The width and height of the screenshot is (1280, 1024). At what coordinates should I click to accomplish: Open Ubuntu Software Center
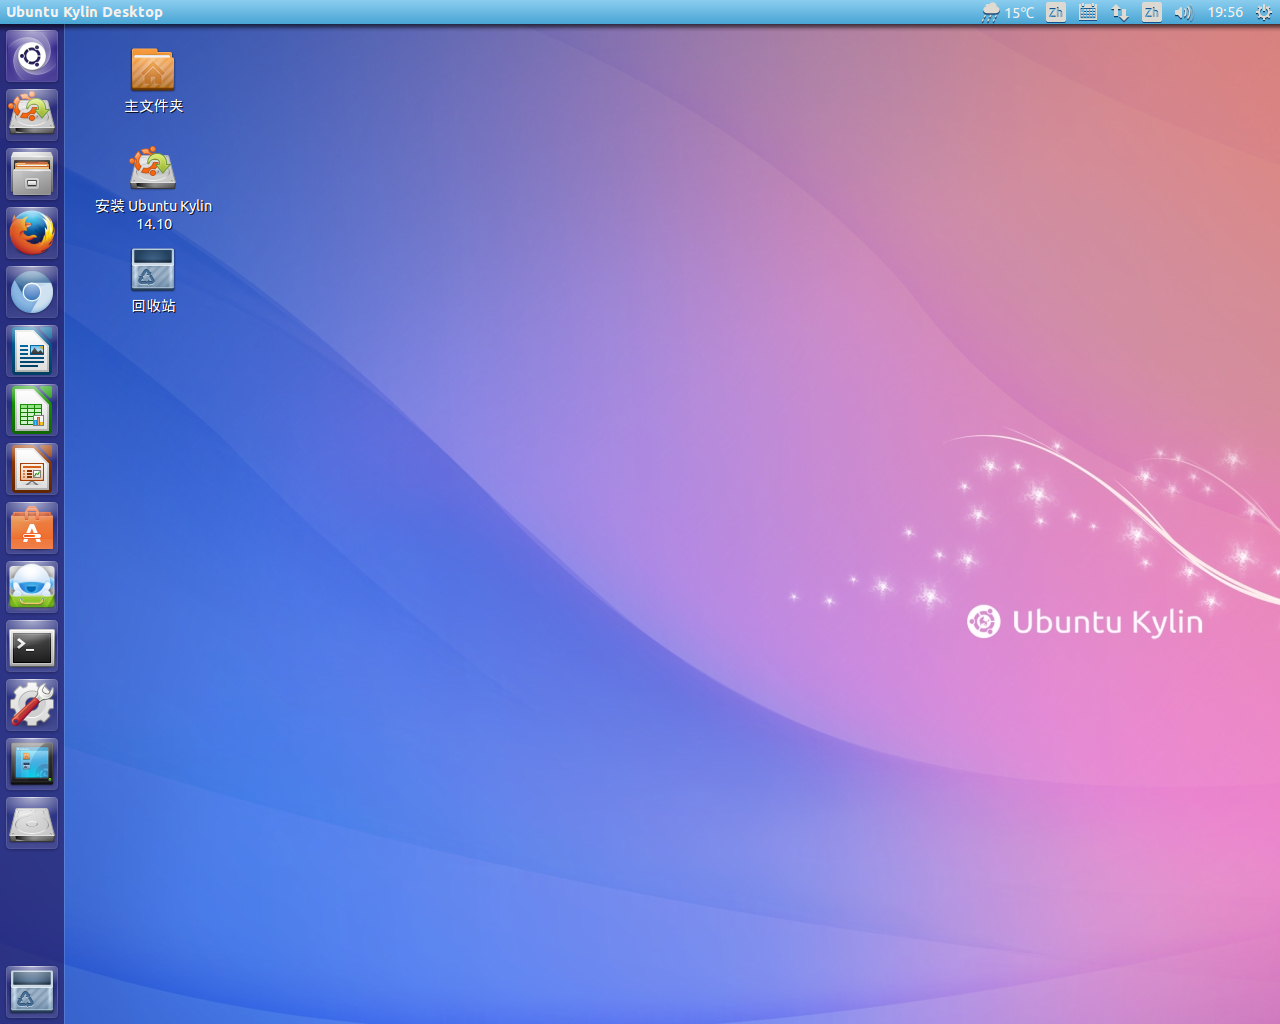tap(32, 528)
